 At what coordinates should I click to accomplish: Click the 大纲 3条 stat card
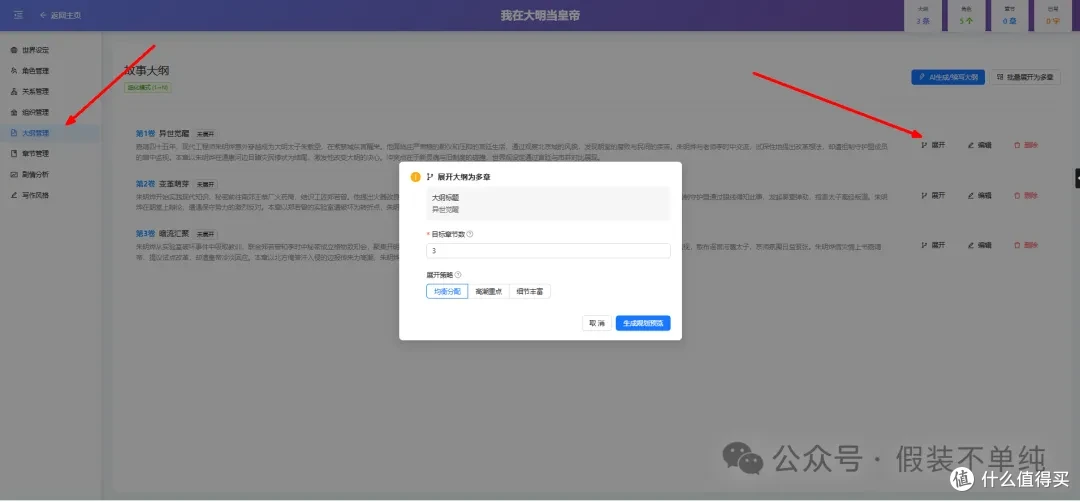[x=923, y=16]
